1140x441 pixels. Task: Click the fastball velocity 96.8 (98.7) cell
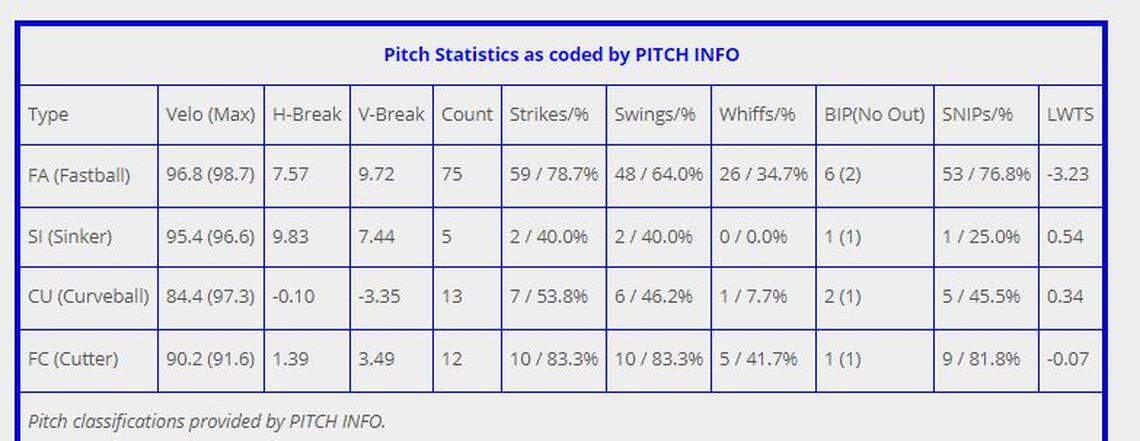[210, 175]
